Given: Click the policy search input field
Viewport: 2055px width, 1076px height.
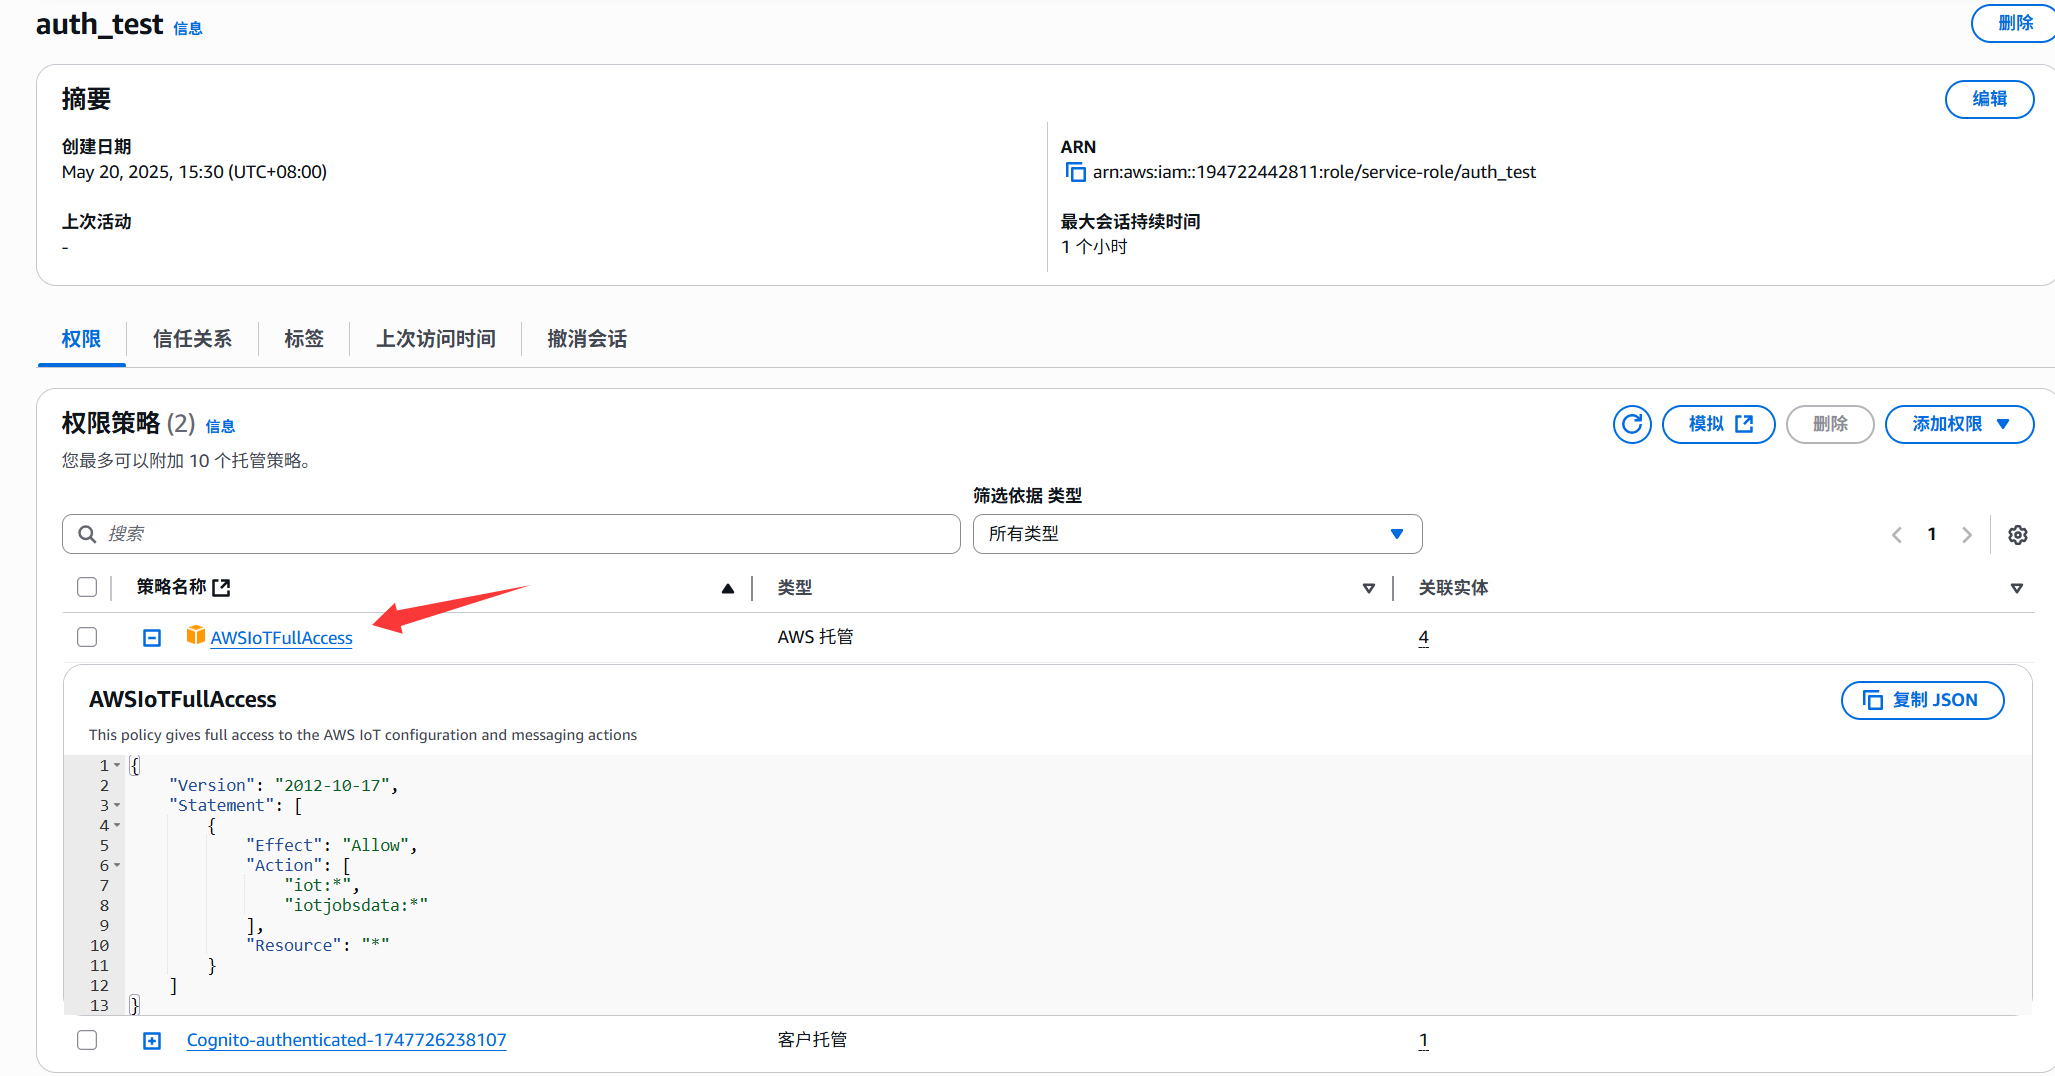Looking at the screenshot, I should [520, 534].
